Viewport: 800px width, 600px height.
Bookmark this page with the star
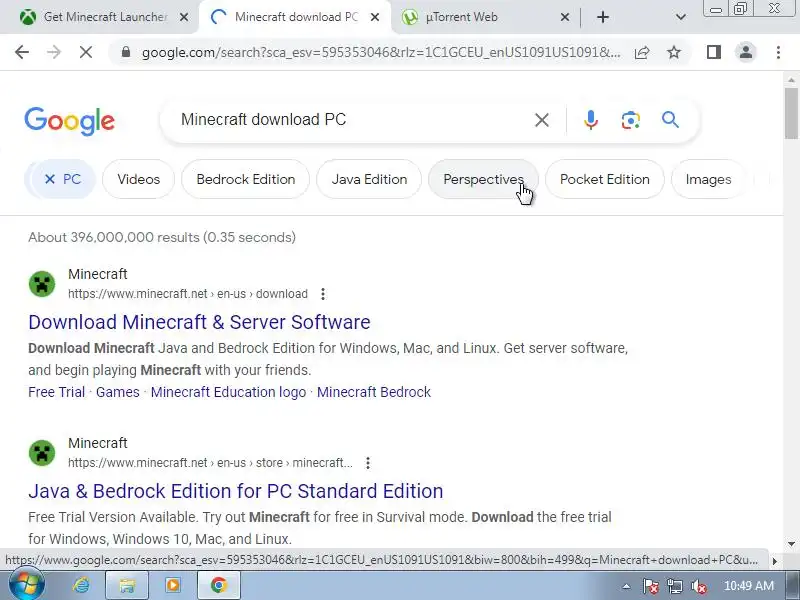[674, 52]
